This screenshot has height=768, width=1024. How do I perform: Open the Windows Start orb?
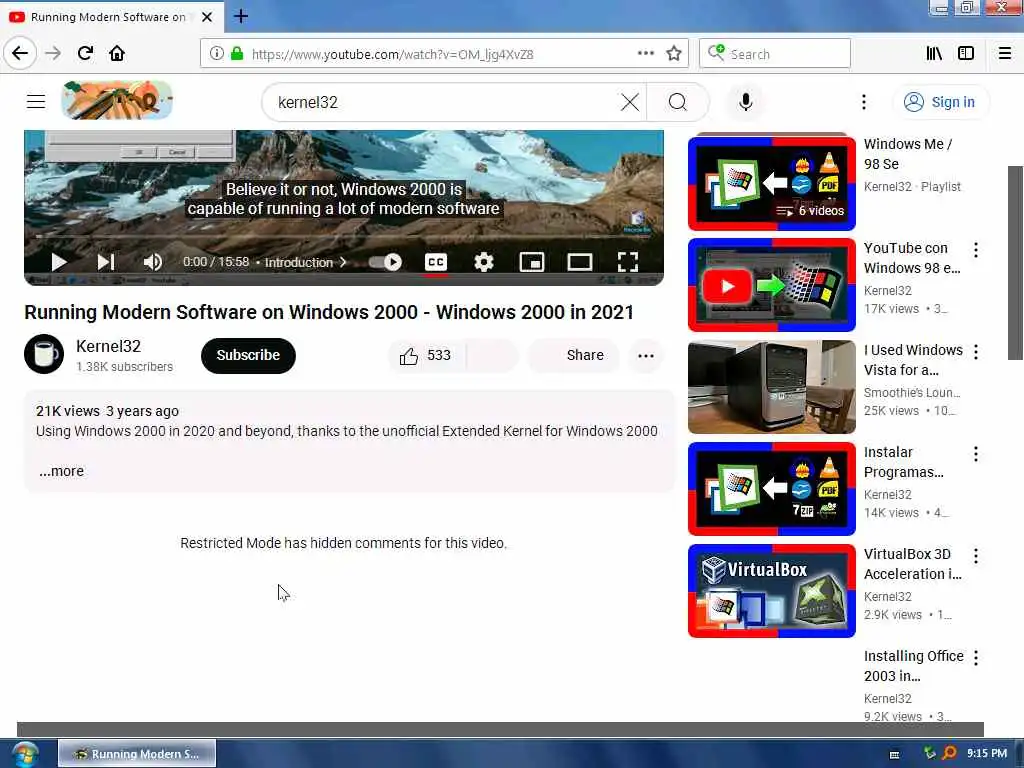[24, 754]
